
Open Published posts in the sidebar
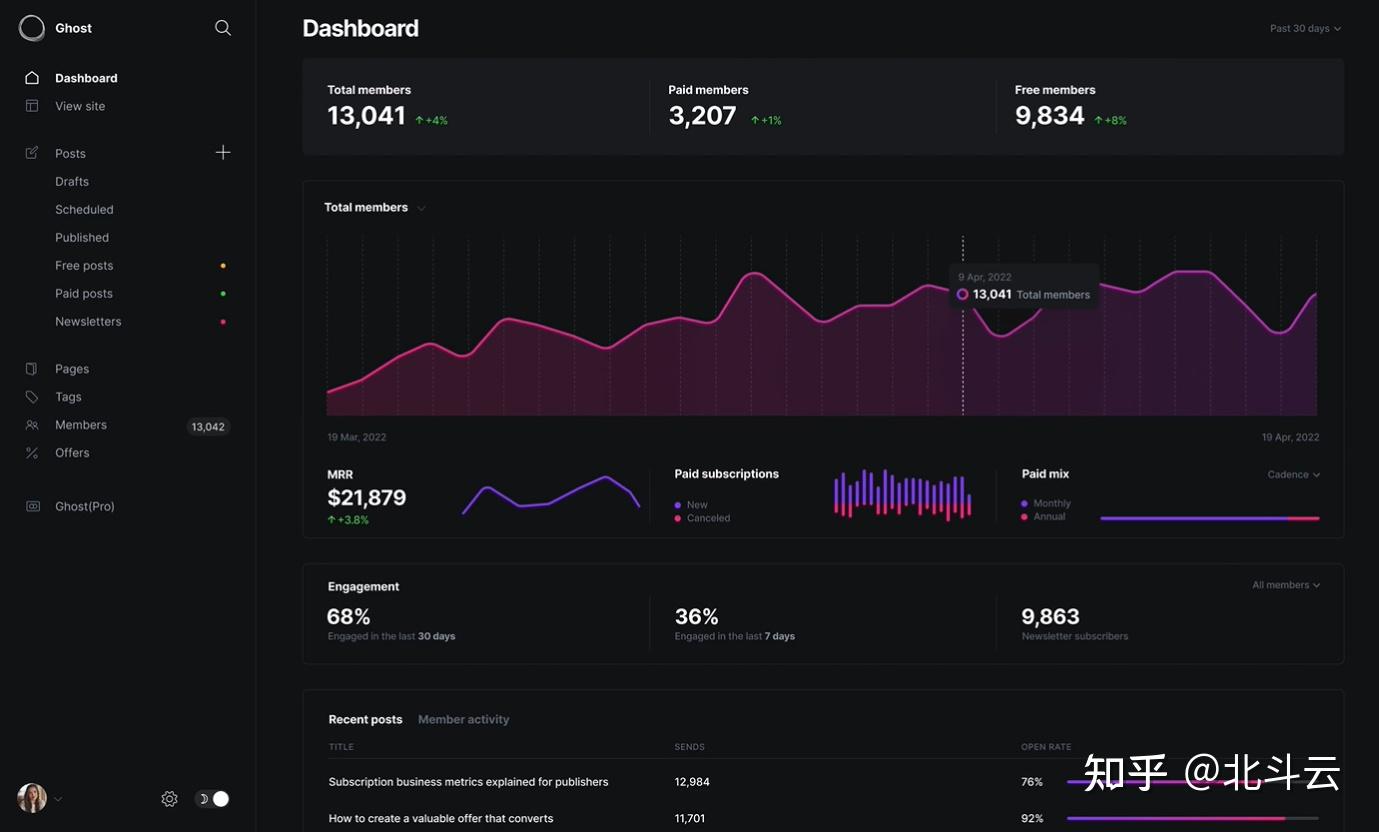[82, 238]
